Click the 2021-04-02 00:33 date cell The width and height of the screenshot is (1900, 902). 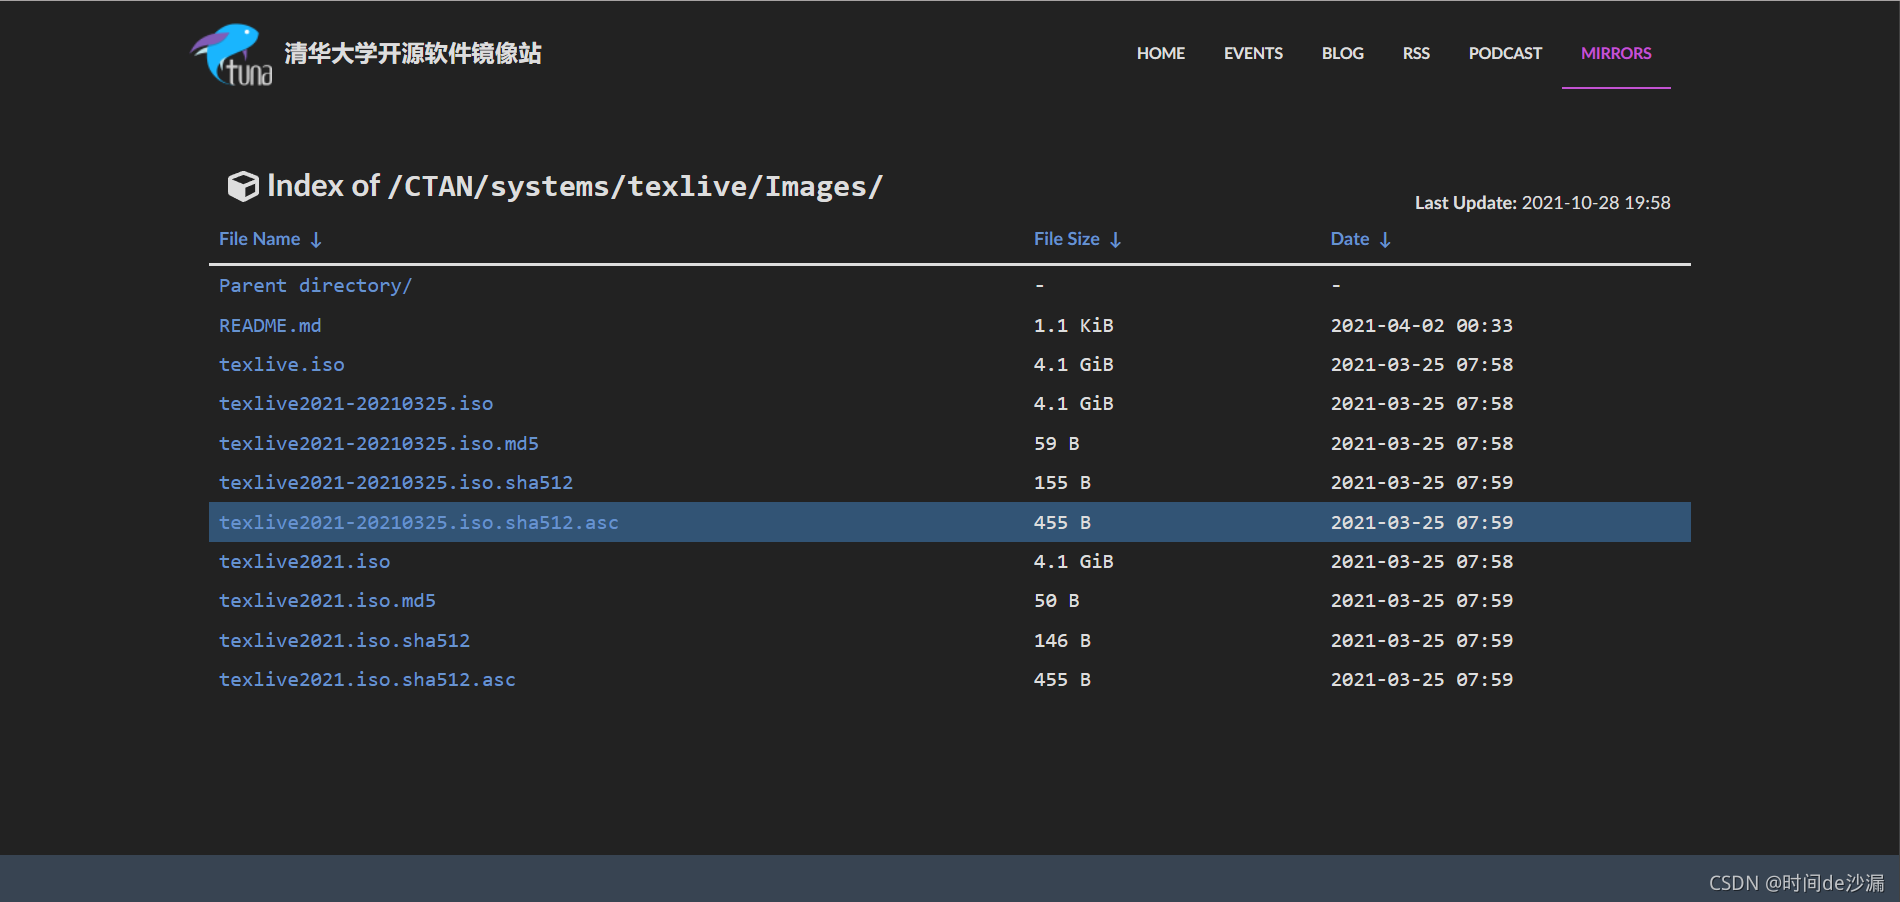[1422, 326]
